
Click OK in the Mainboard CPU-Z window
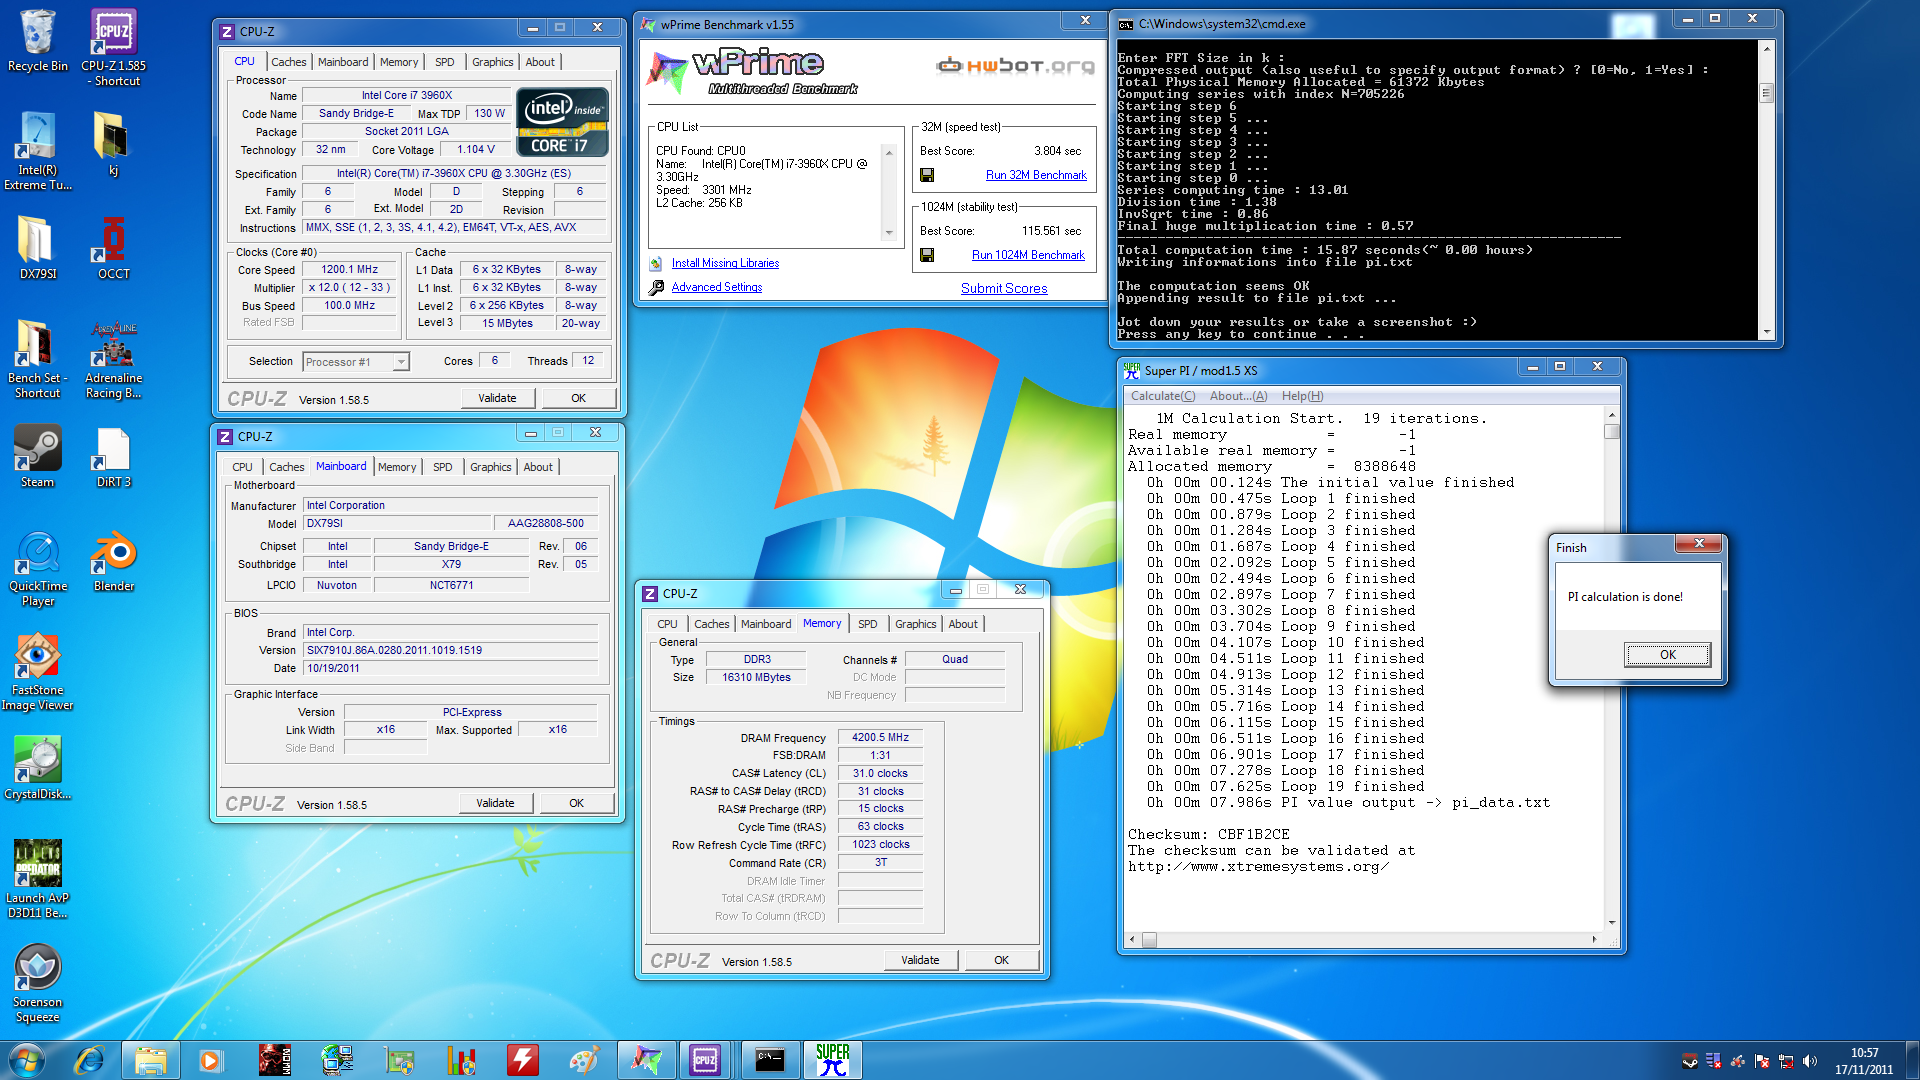point(576,803)
